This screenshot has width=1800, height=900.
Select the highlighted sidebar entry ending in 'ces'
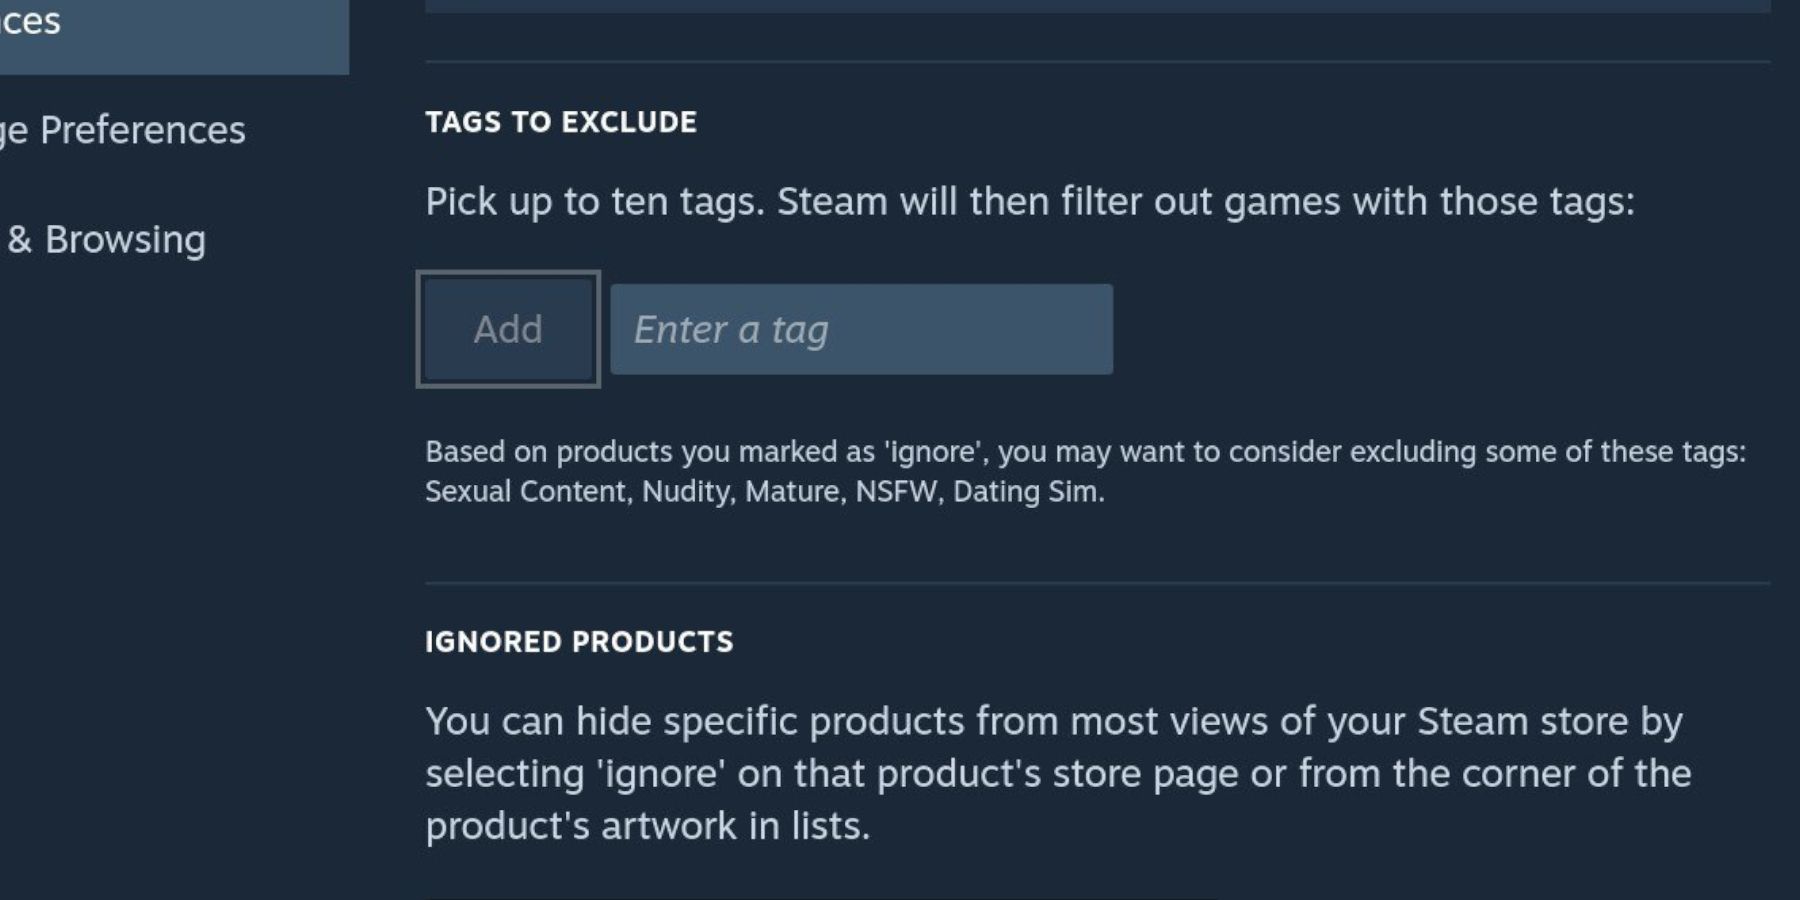pyautogui.click(x=174, y=30)
